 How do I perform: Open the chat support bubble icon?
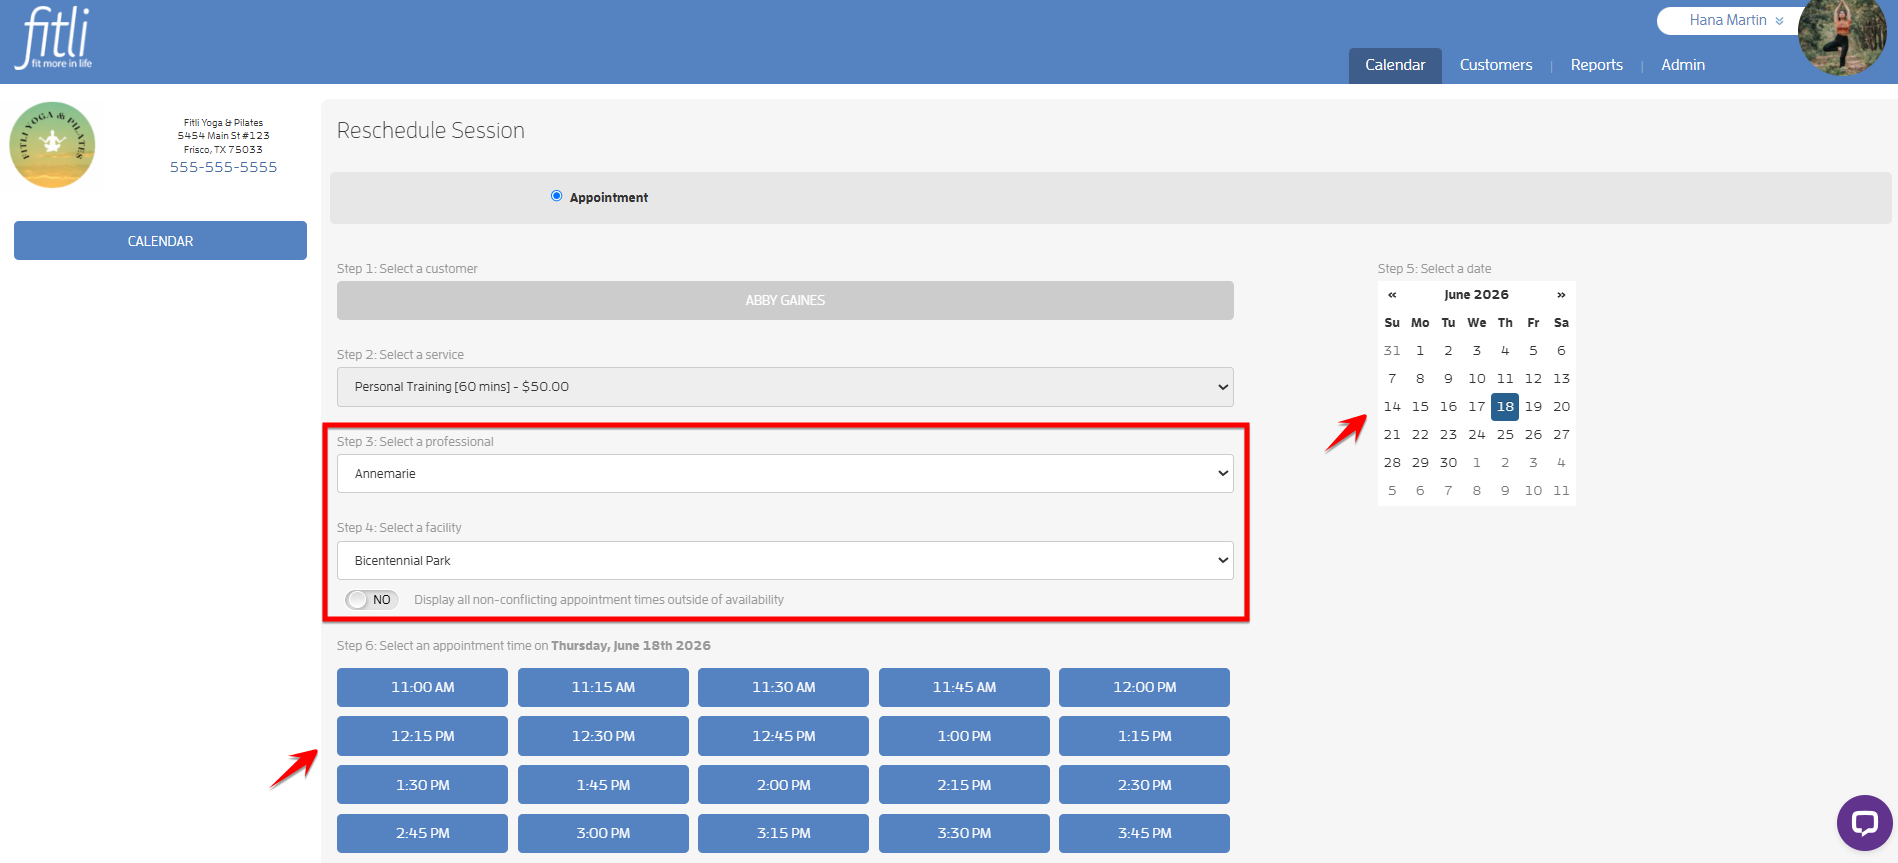1864,823
